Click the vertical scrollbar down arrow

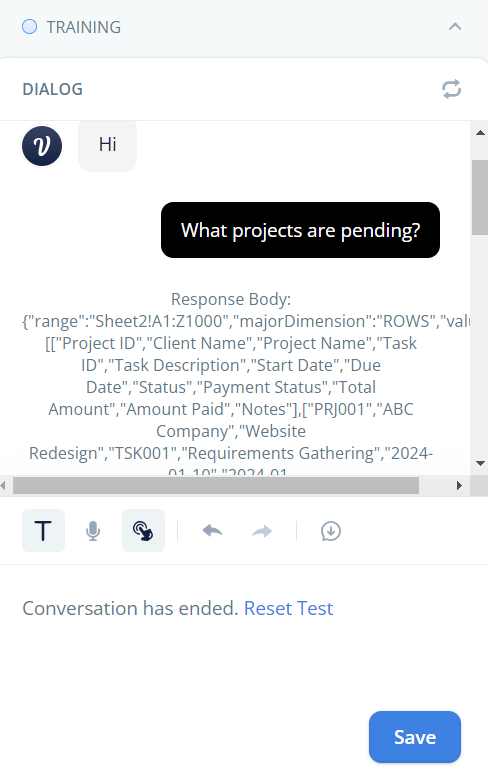(480, 463)
